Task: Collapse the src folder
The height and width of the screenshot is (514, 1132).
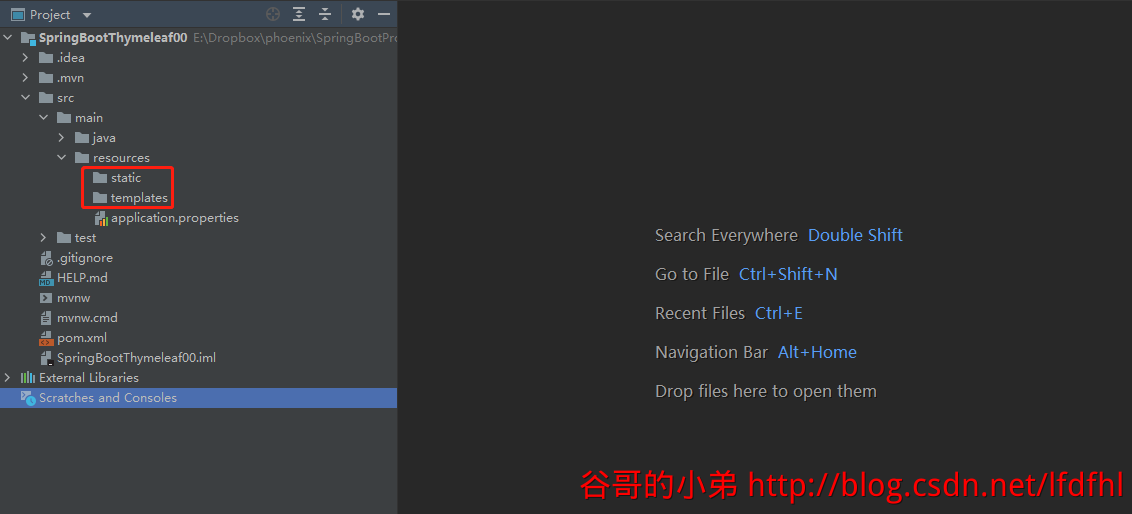Action: click(x=26, y=97)
